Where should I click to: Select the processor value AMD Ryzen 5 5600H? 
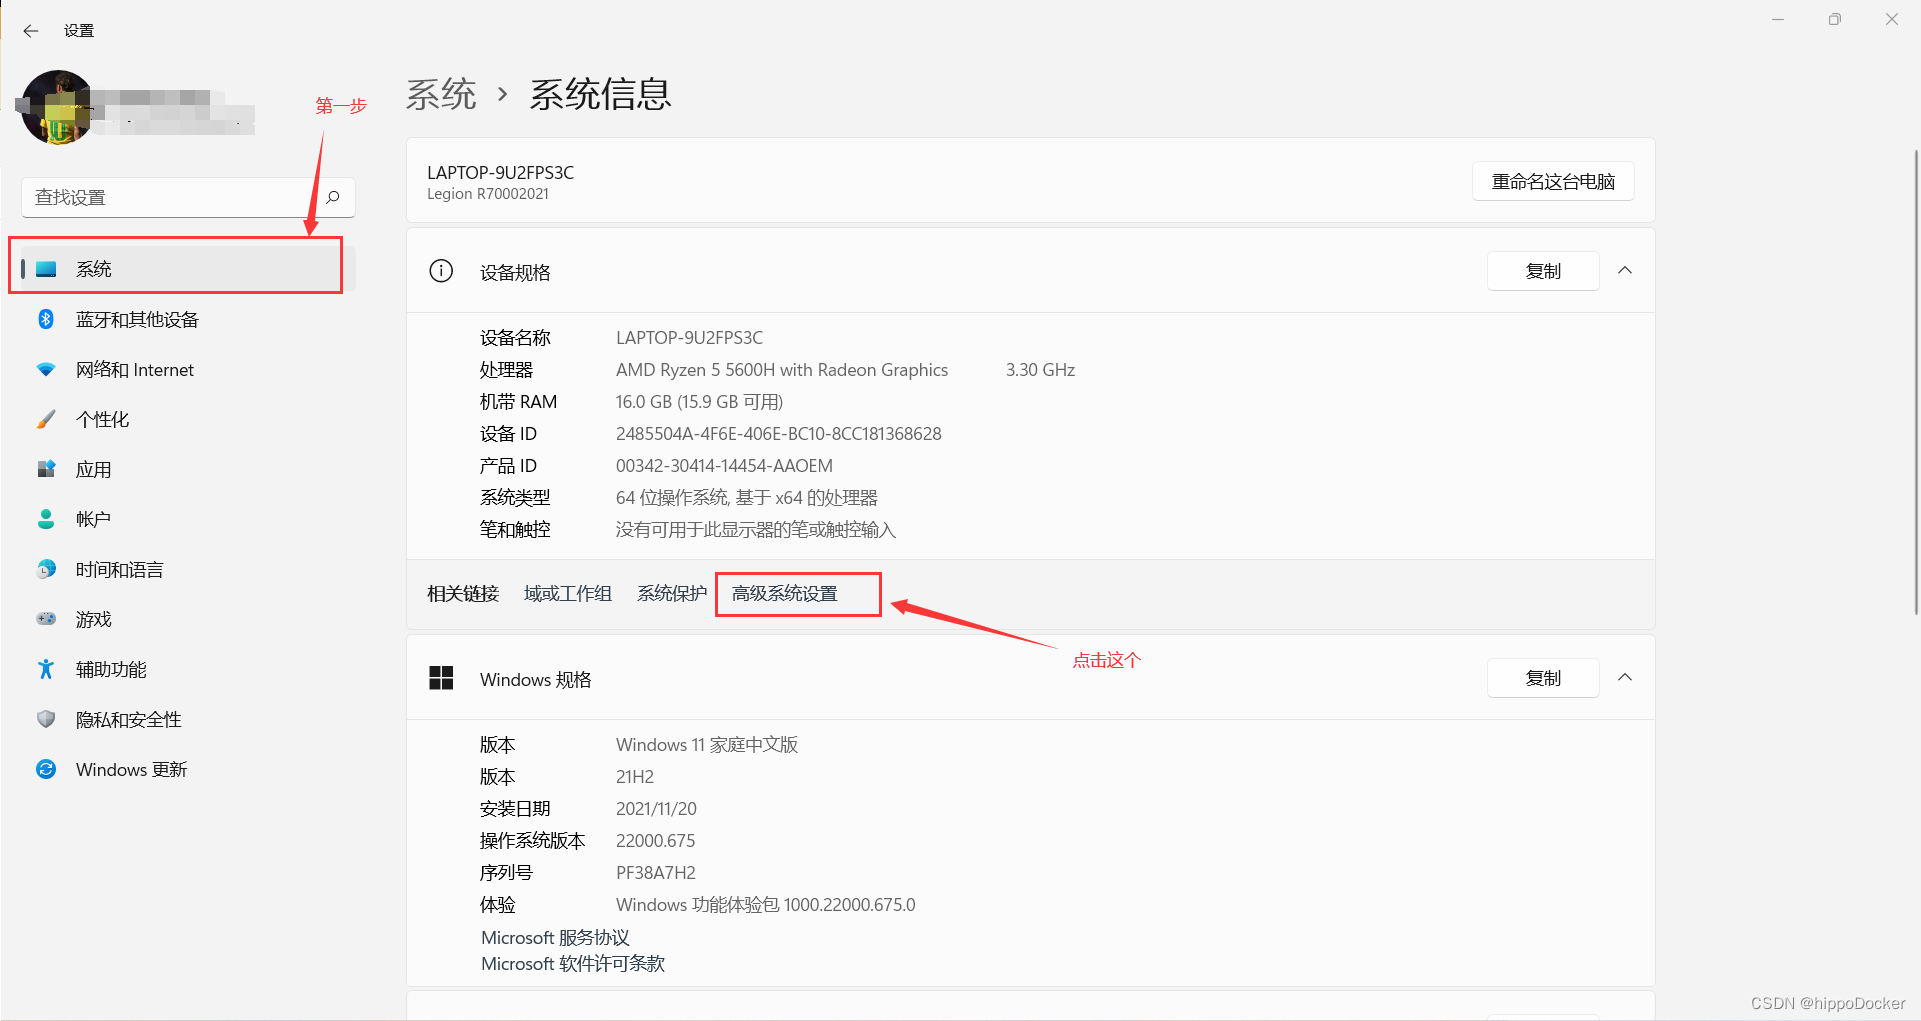tap(782, 370)
